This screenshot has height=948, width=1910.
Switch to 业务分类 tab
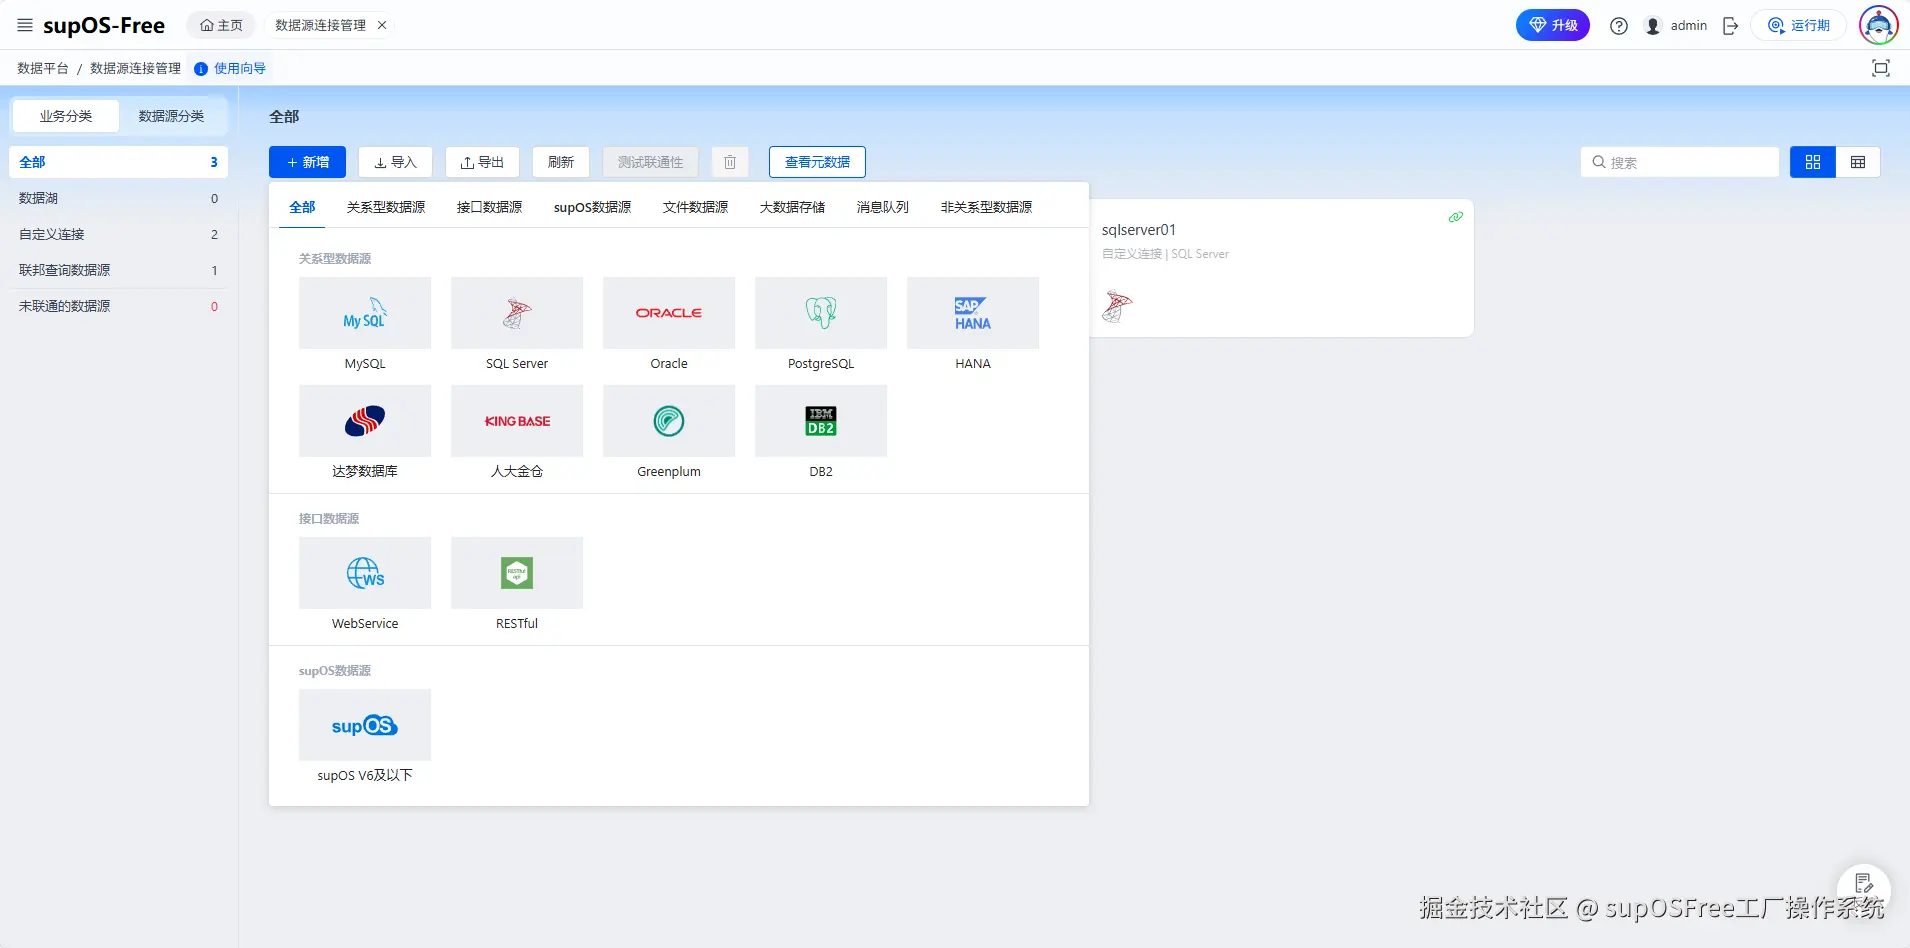click(66, 116)
